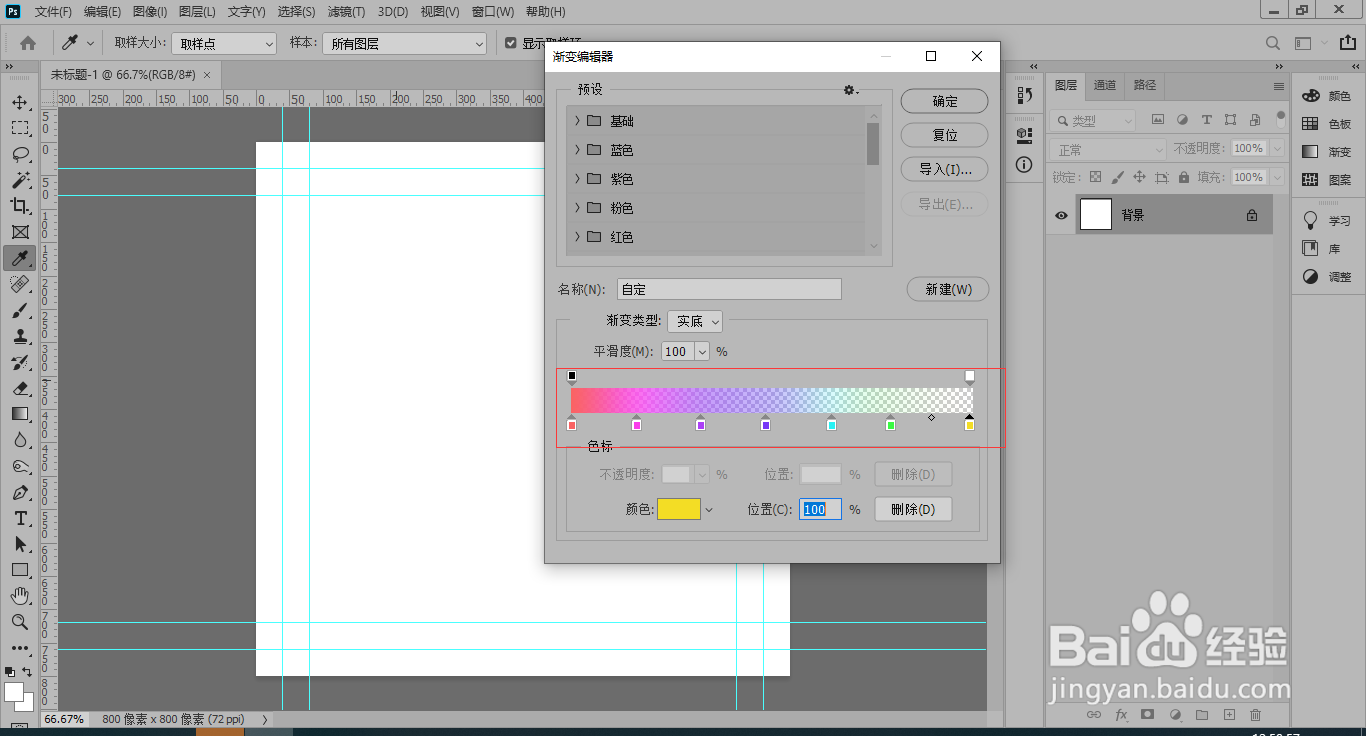Screen dimensions: 1366x736
Task: Select the History Brush tool
Action: (x=20, y=362)
